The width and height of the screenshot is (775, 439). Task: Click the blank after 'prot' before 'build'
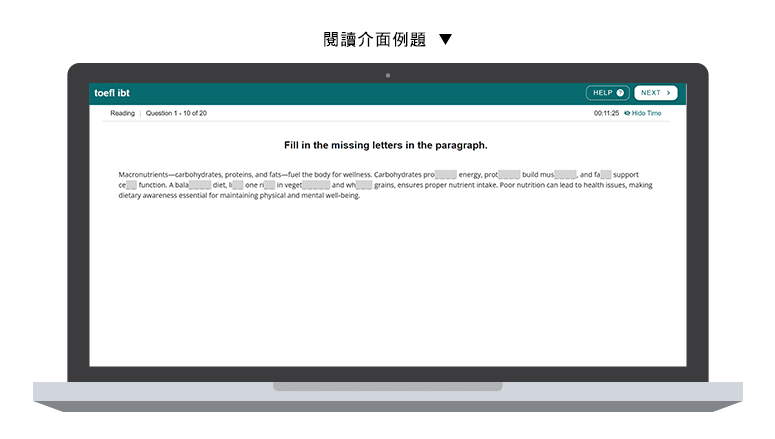pyautogui.click(x=509, y=174)
